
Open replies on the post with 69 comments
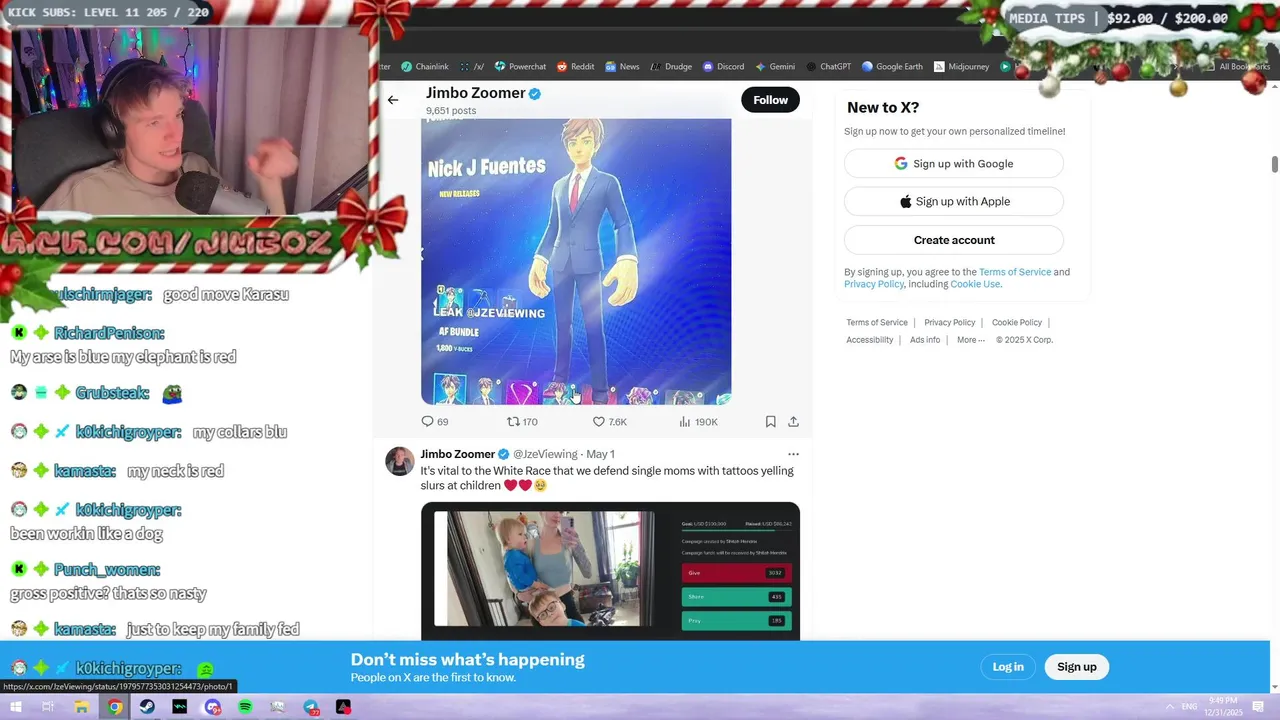click(435, 422)
